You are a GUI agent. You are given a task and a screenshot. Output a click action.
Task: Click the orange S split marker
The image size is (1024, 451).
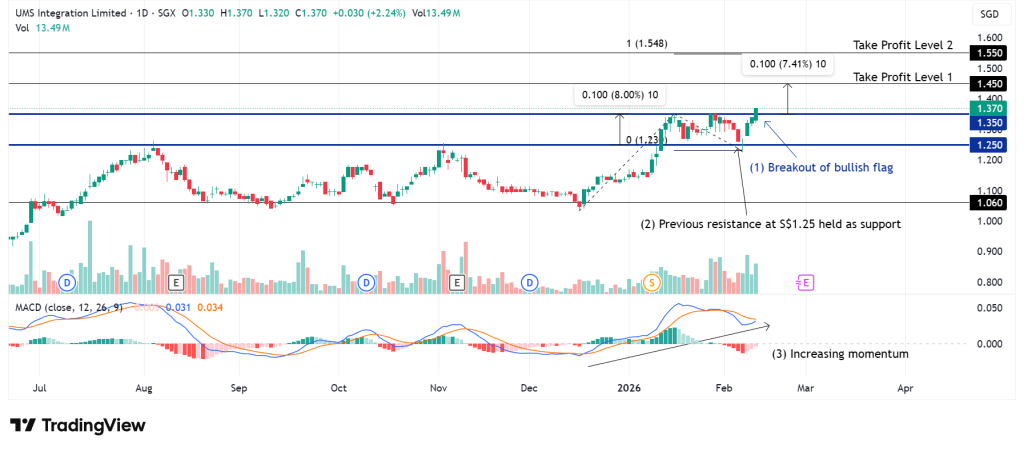[652, 283]
